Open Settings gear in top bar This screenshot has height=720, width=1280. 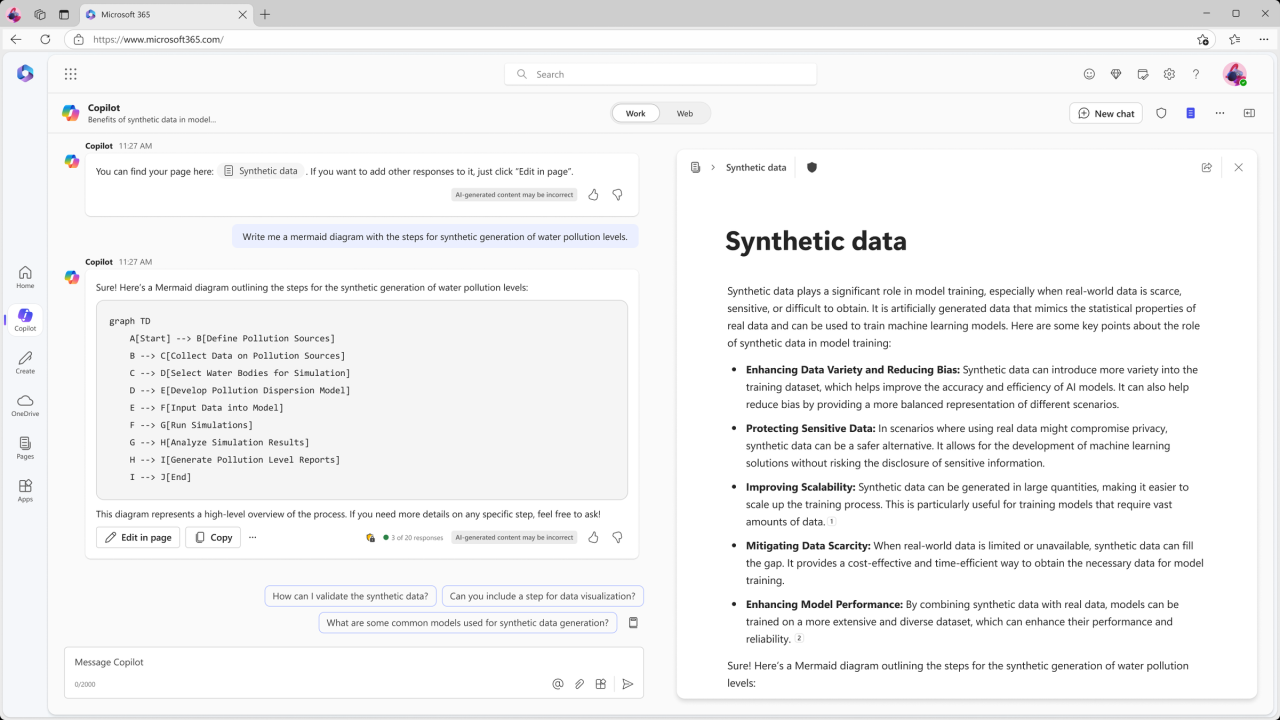[1169, 74]
